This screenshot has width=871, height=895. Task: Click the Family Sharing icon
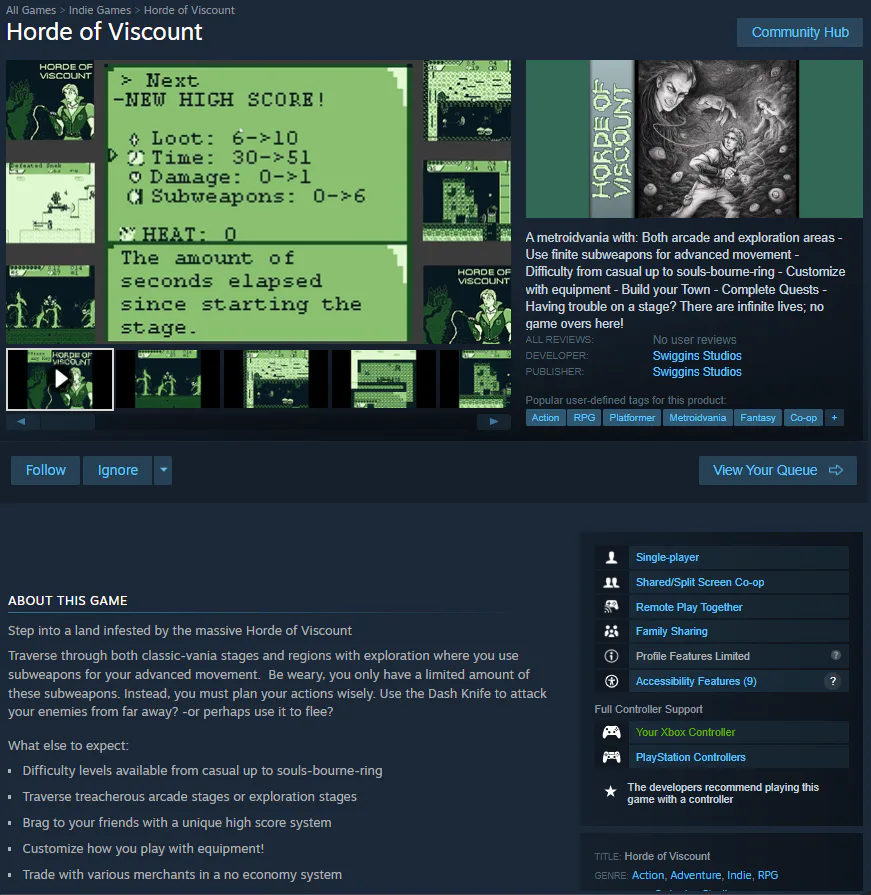[x=611, y=631]
